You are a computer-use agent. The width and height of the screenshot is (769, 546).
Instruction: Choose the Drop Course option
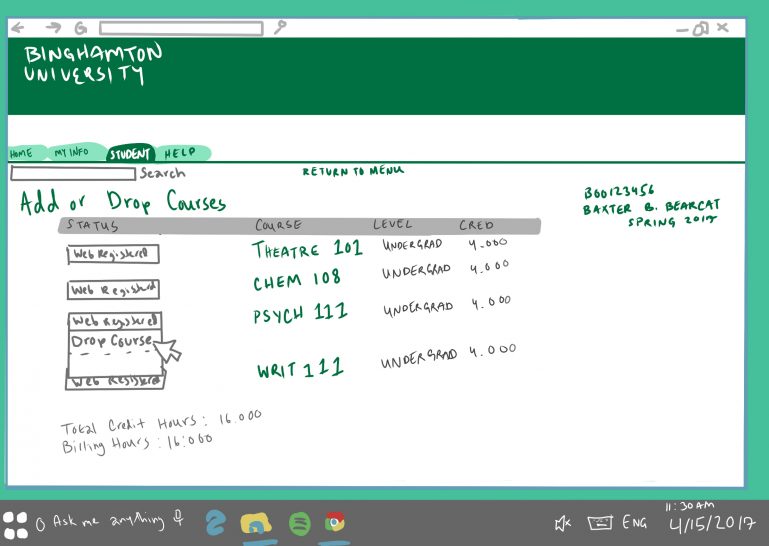[x=110, y=342]
